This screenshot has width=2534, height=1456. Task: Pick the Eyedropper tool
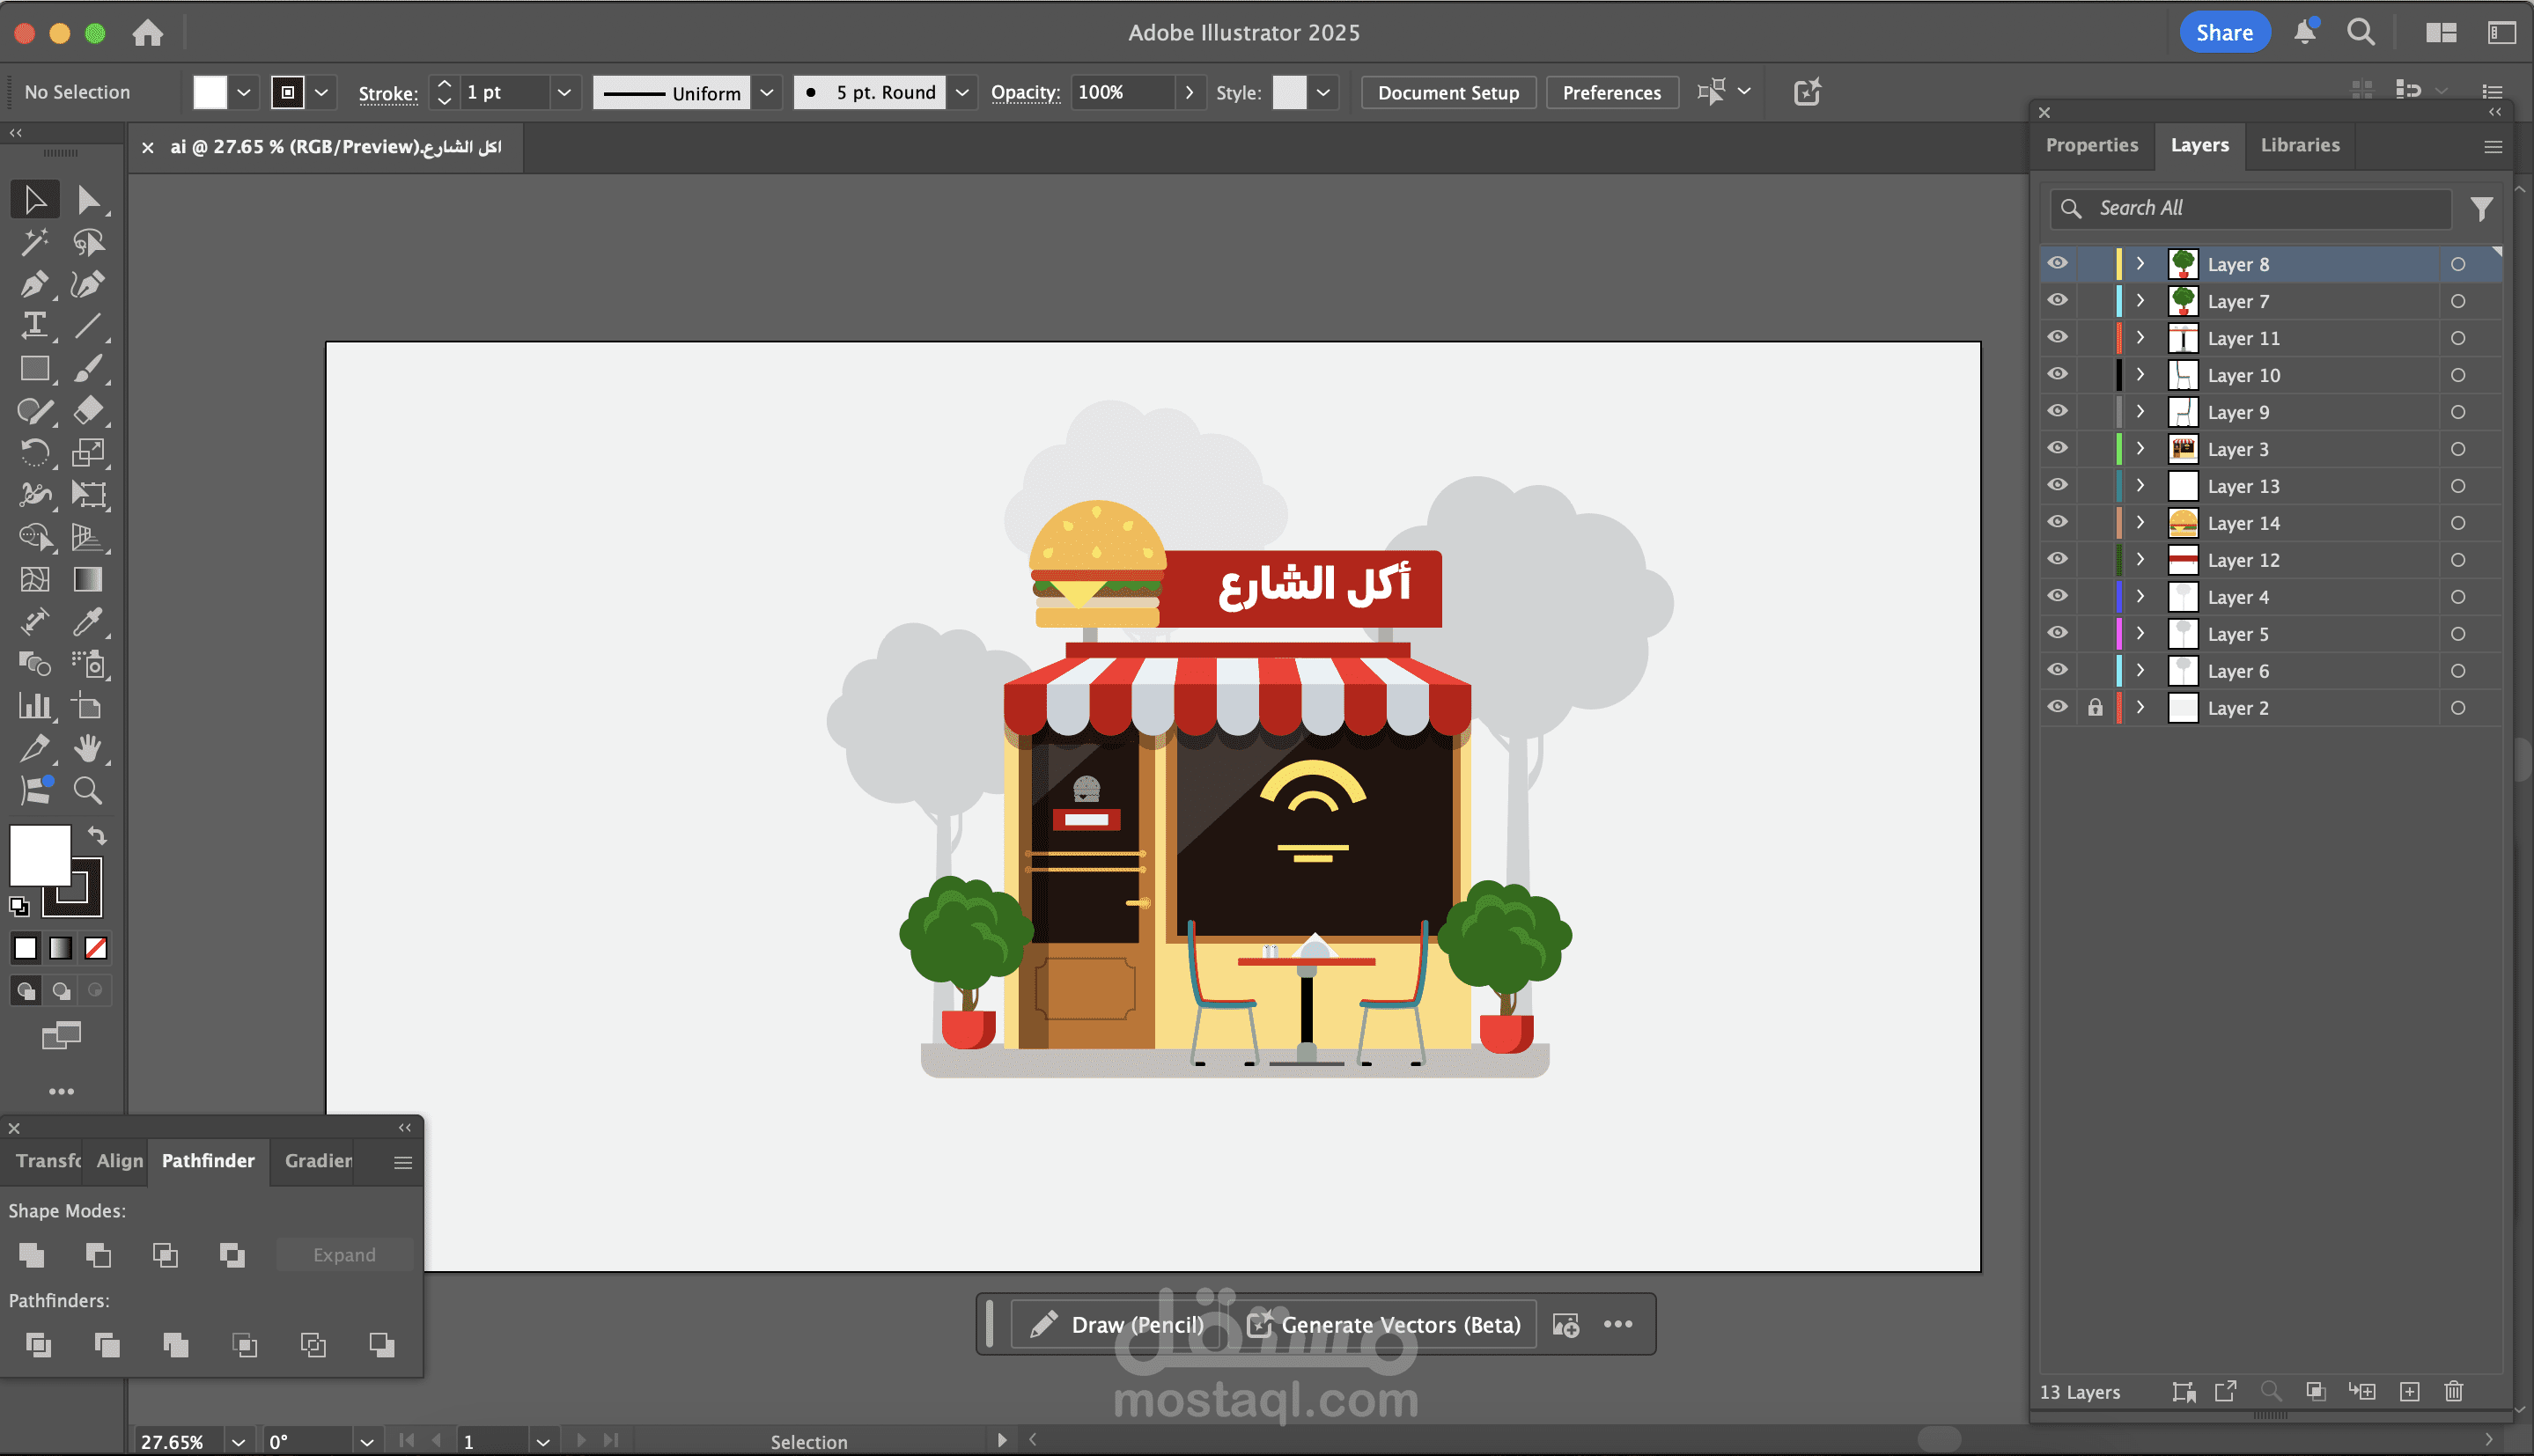[x=88, y=621]
